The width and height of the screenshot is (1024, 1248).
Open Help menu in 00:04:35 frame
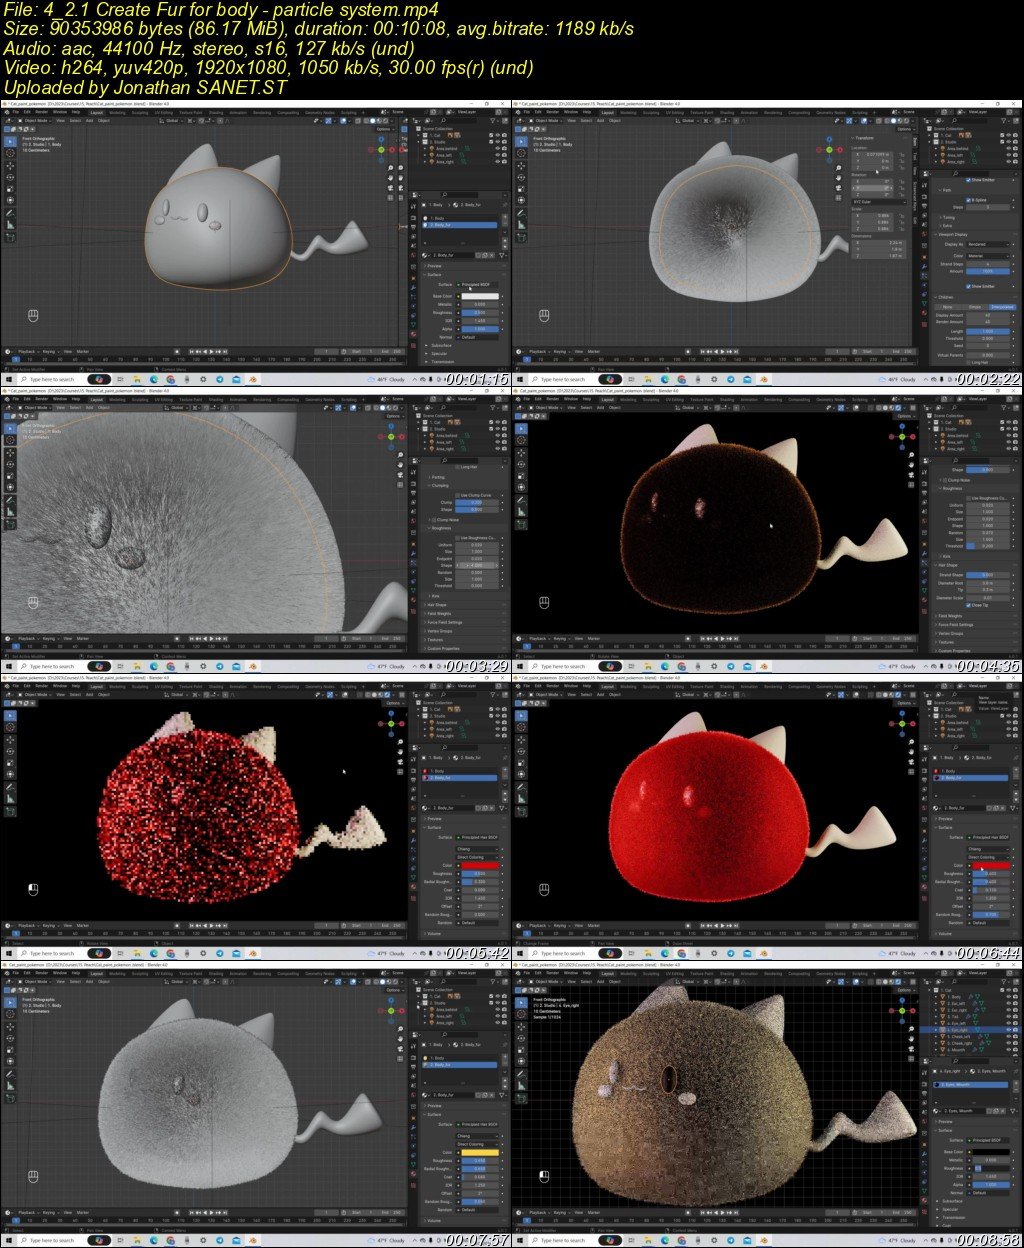pyautogui.click(x=587, y=399)
